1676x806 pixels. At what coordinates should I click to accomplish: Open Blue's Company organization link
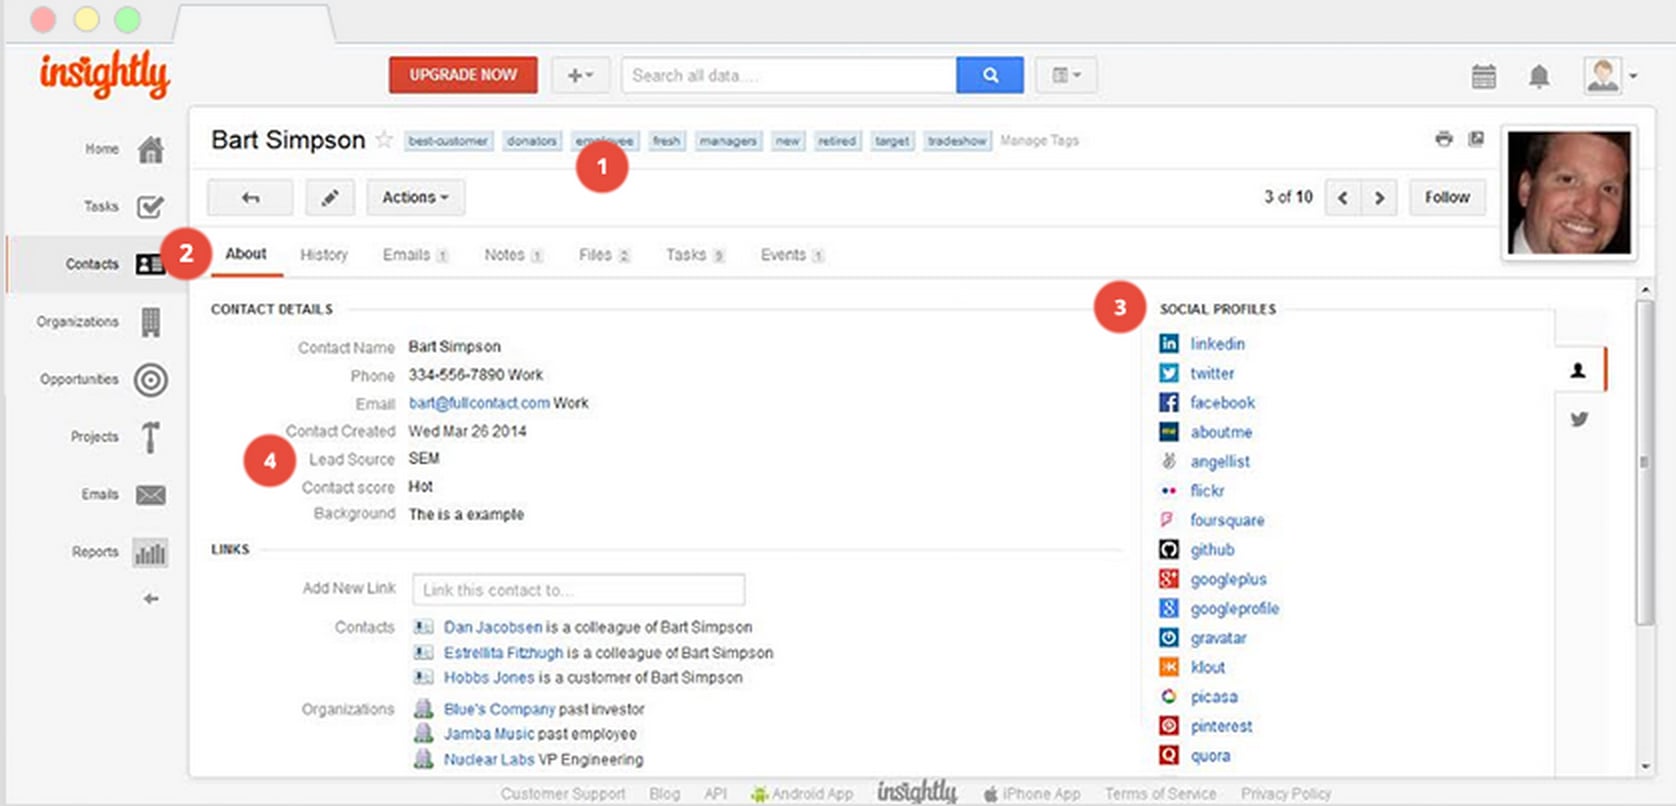coord(499,709)
